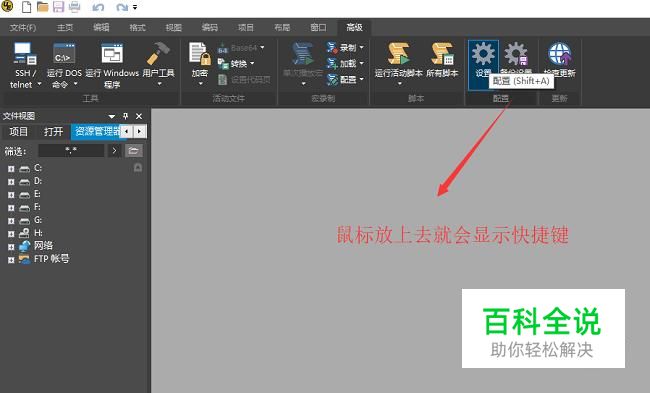Click the browse folder button beside filter
The image size is (650, 393).
[x=133, y=150]
